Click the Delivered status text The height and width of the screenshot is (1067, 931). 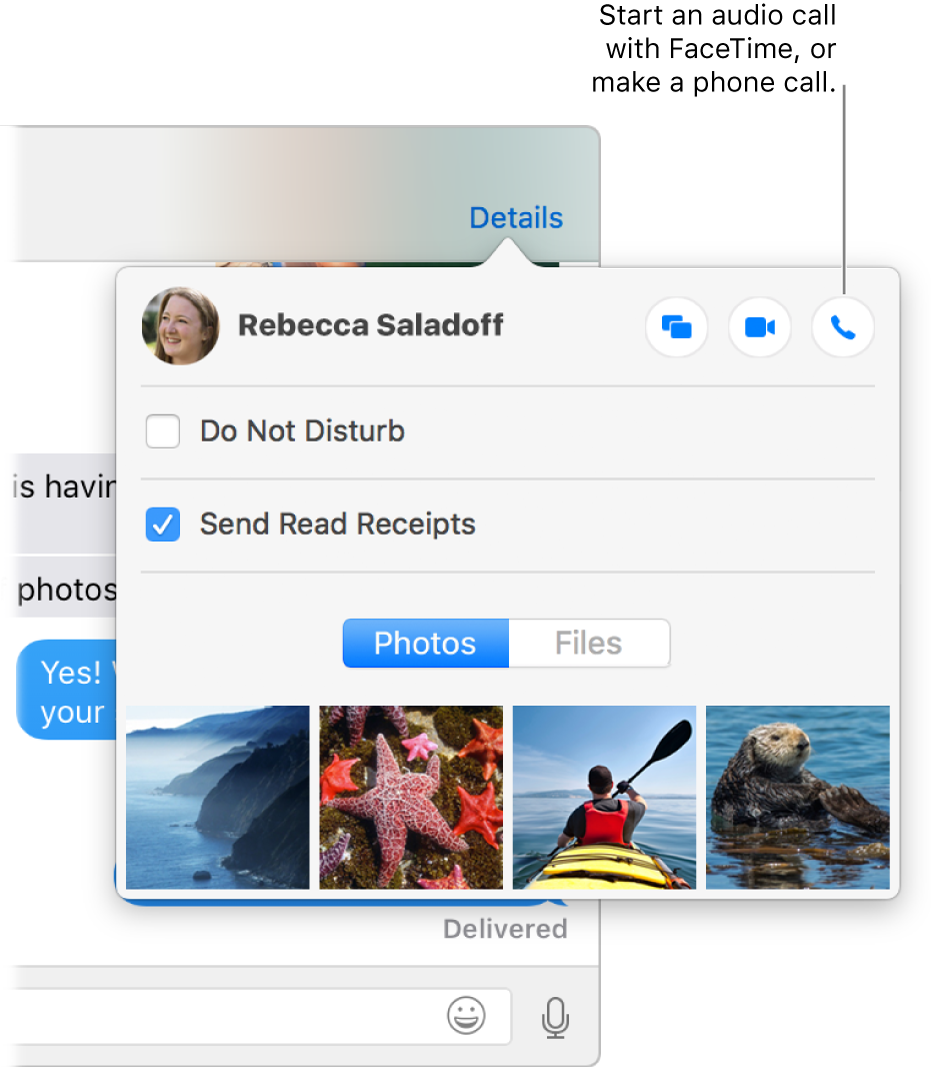pos(505,929)
